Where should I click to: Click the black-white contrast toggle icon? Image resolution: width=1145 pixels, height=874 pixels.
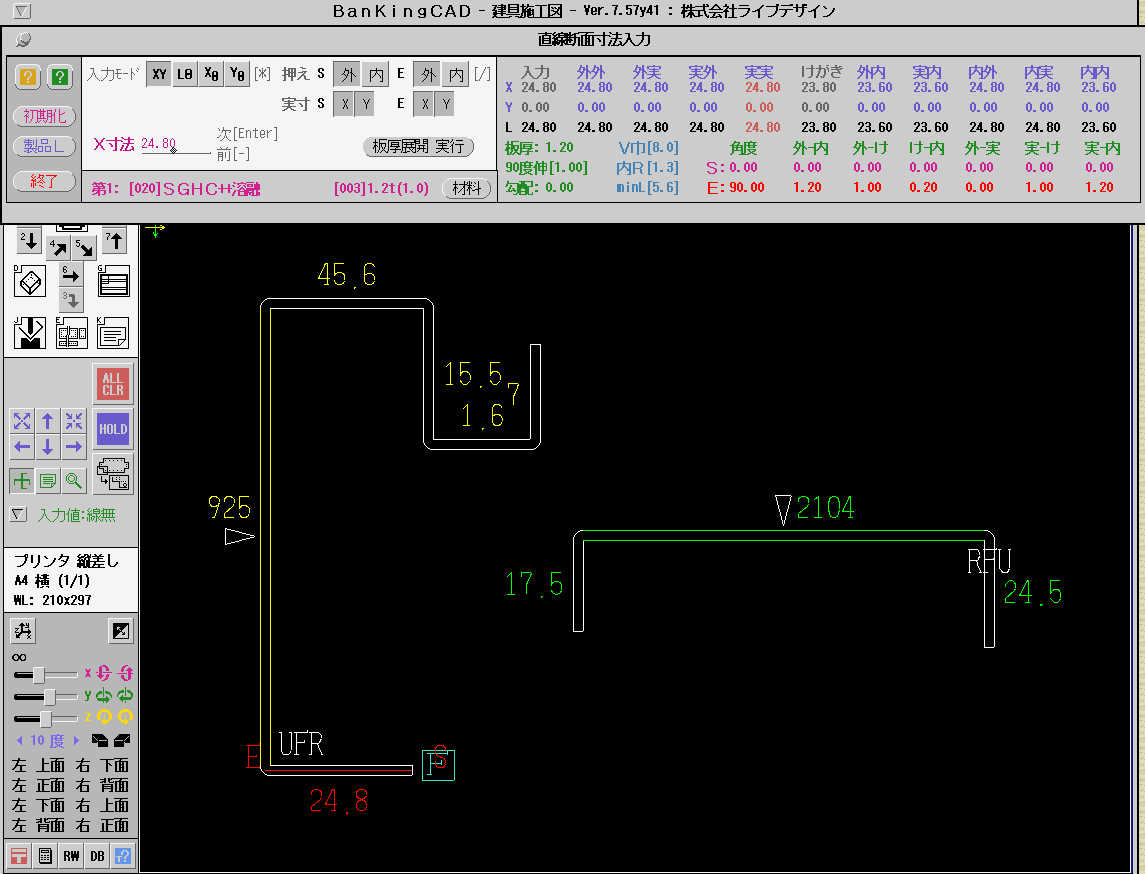click(x=120, y=631)
